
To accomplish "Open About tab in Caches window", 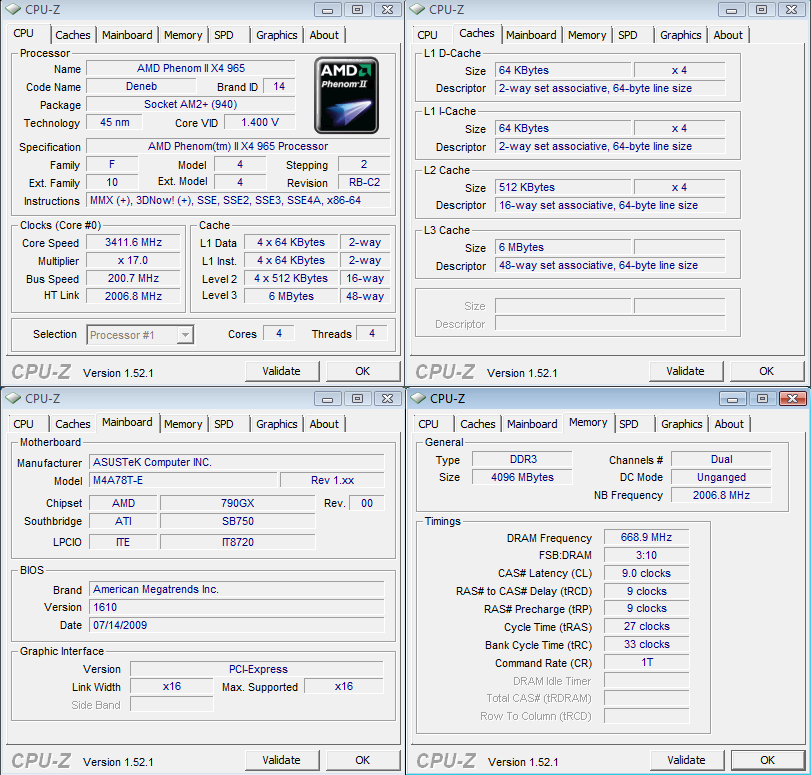I will click(728, 35).
